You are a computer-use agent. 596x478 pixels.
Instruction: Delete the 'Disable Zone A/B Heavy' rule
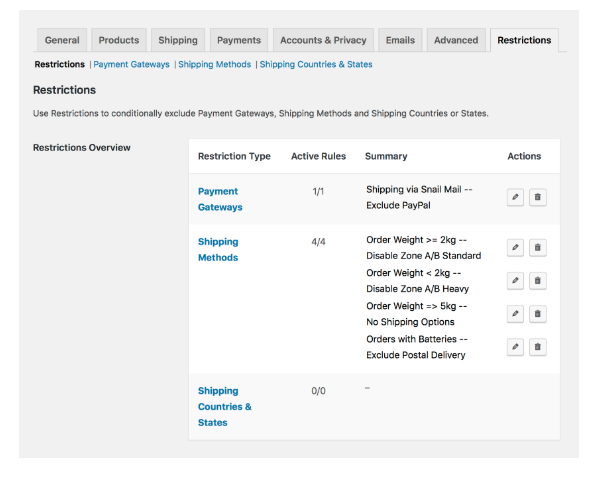[x=537, y=281]
